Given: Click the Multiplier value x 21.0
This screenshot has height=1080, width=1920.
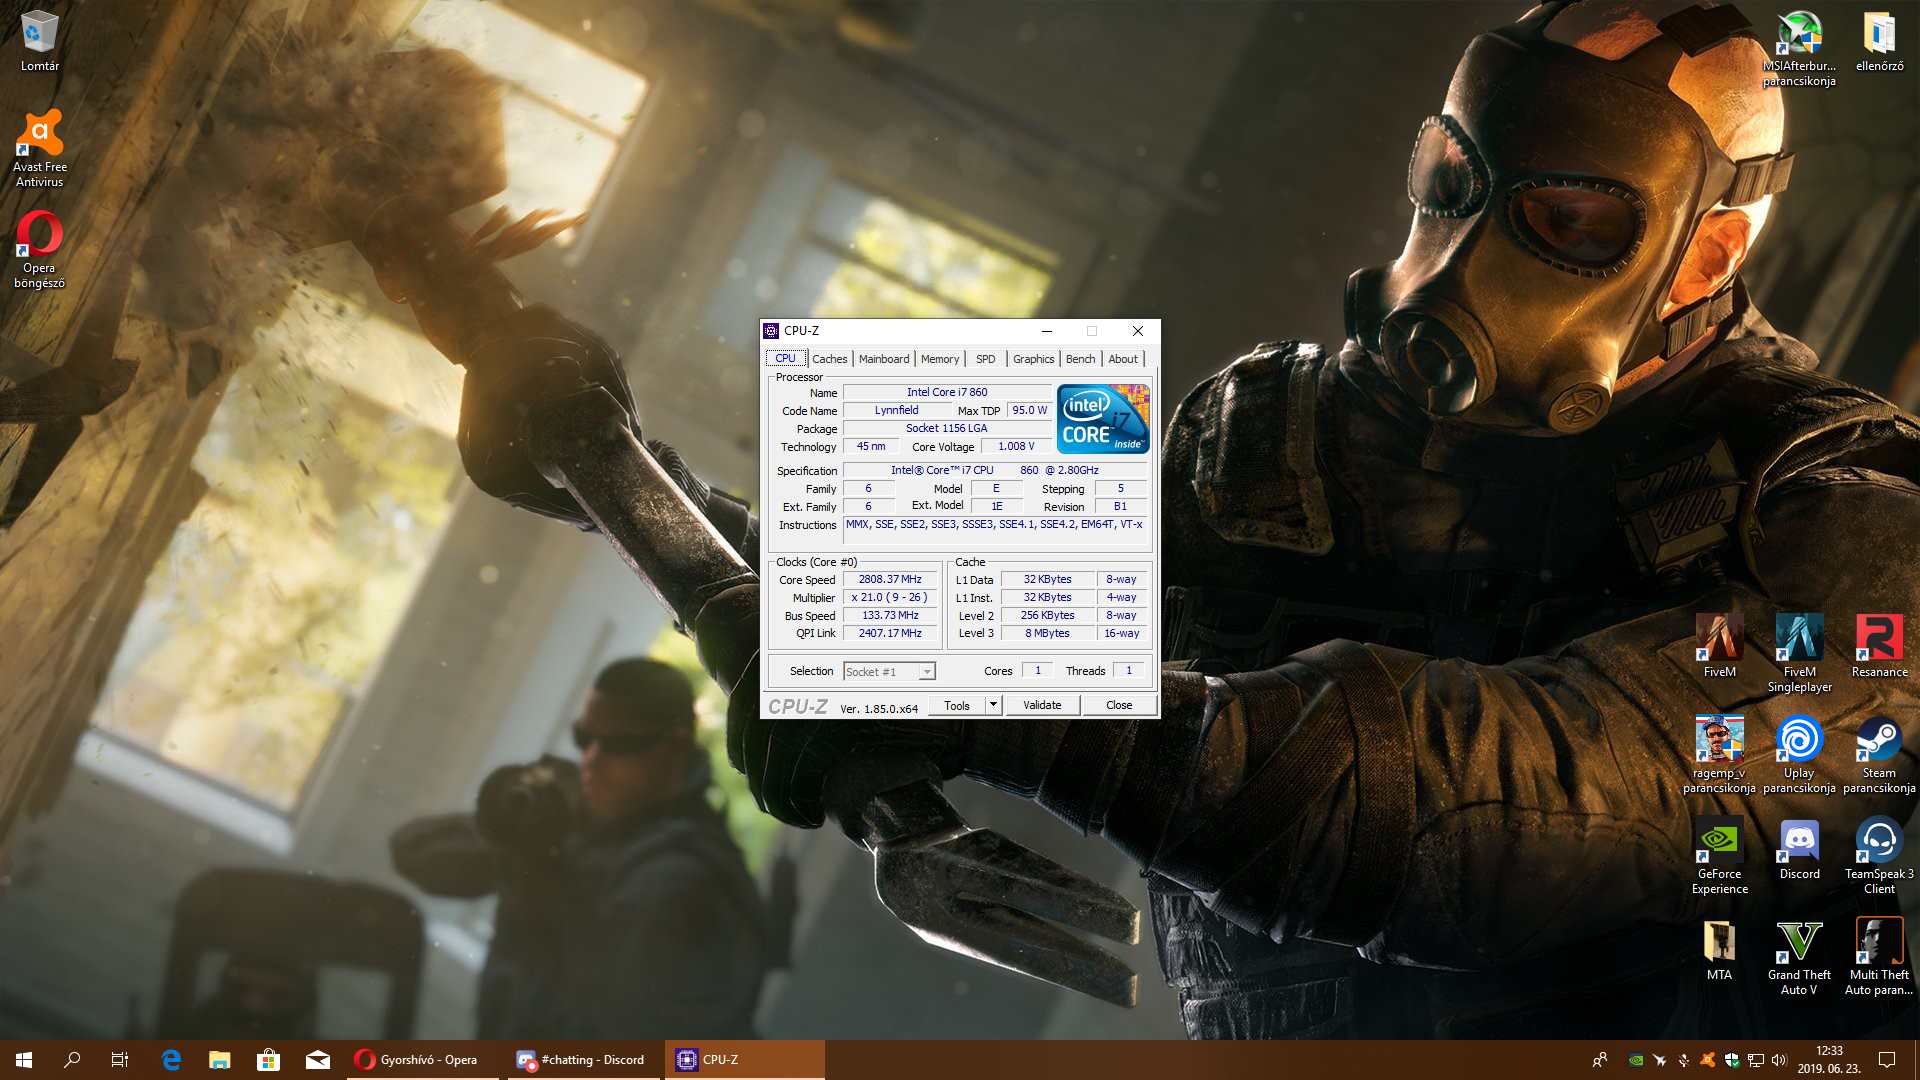Looking at the screenshot, I should coord(890,597).
